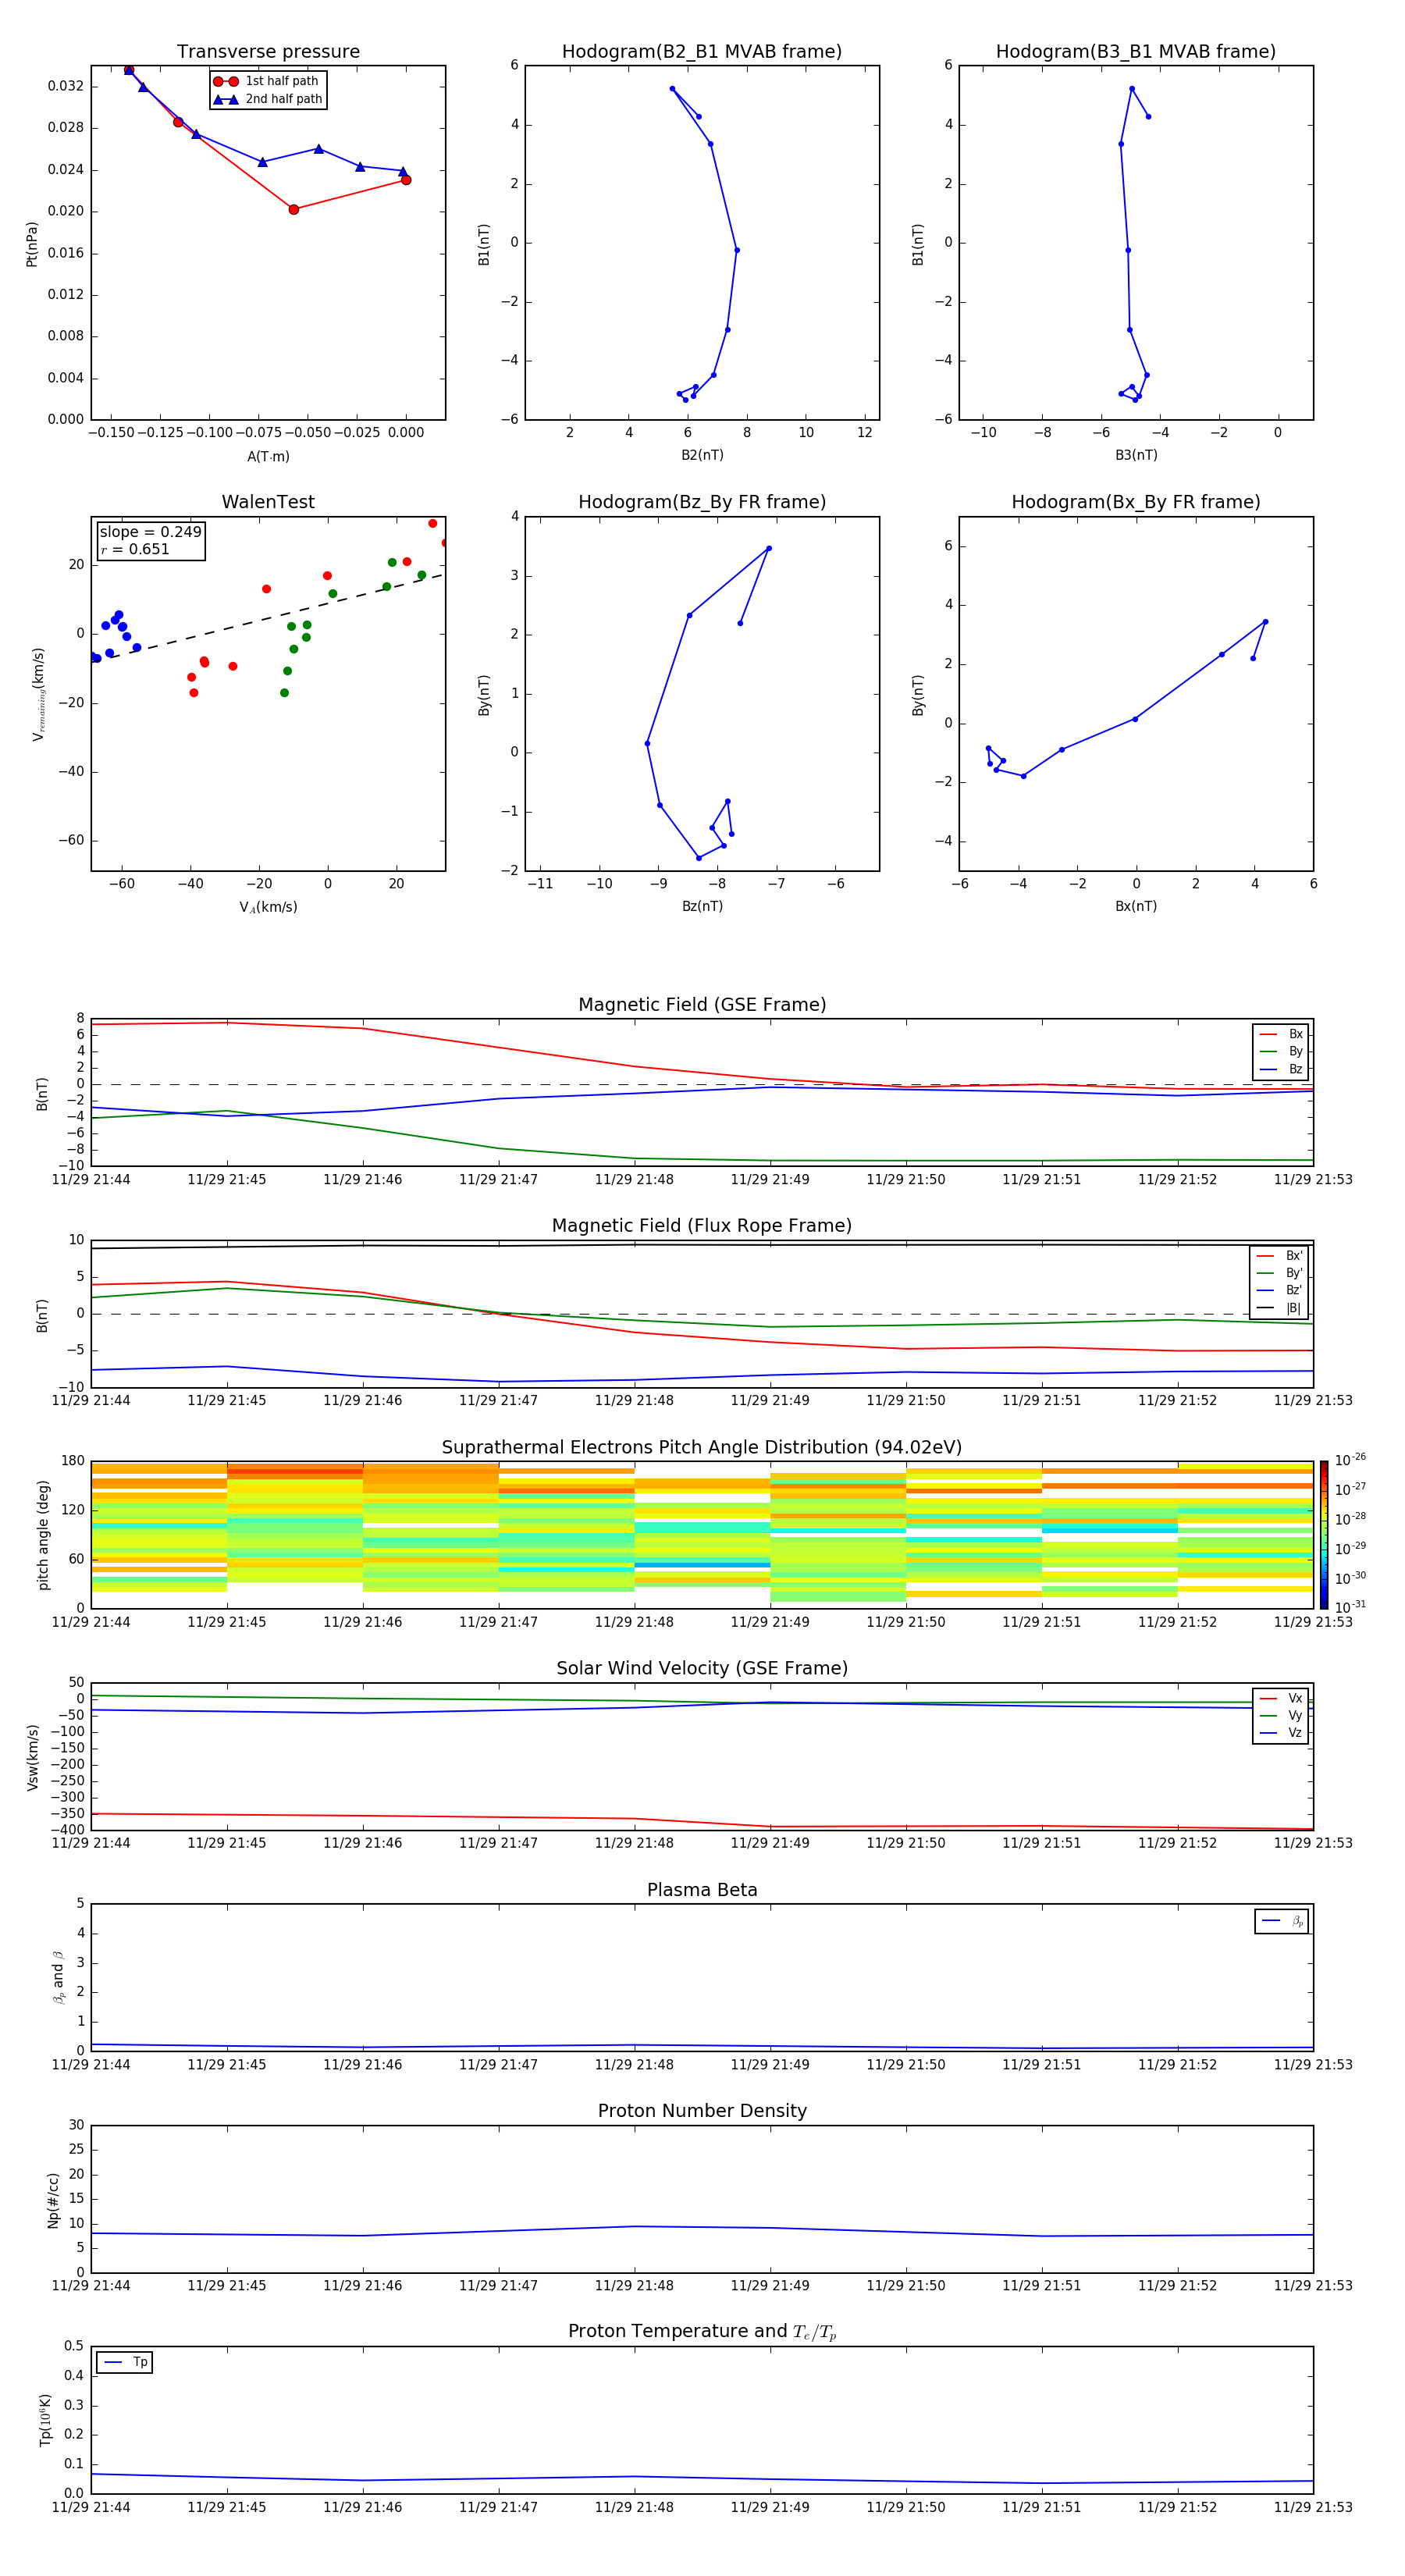This screenshot has width=1405, height=2576.
Task: Click the 'slope = 0.249' annotation
Action: 150,532
